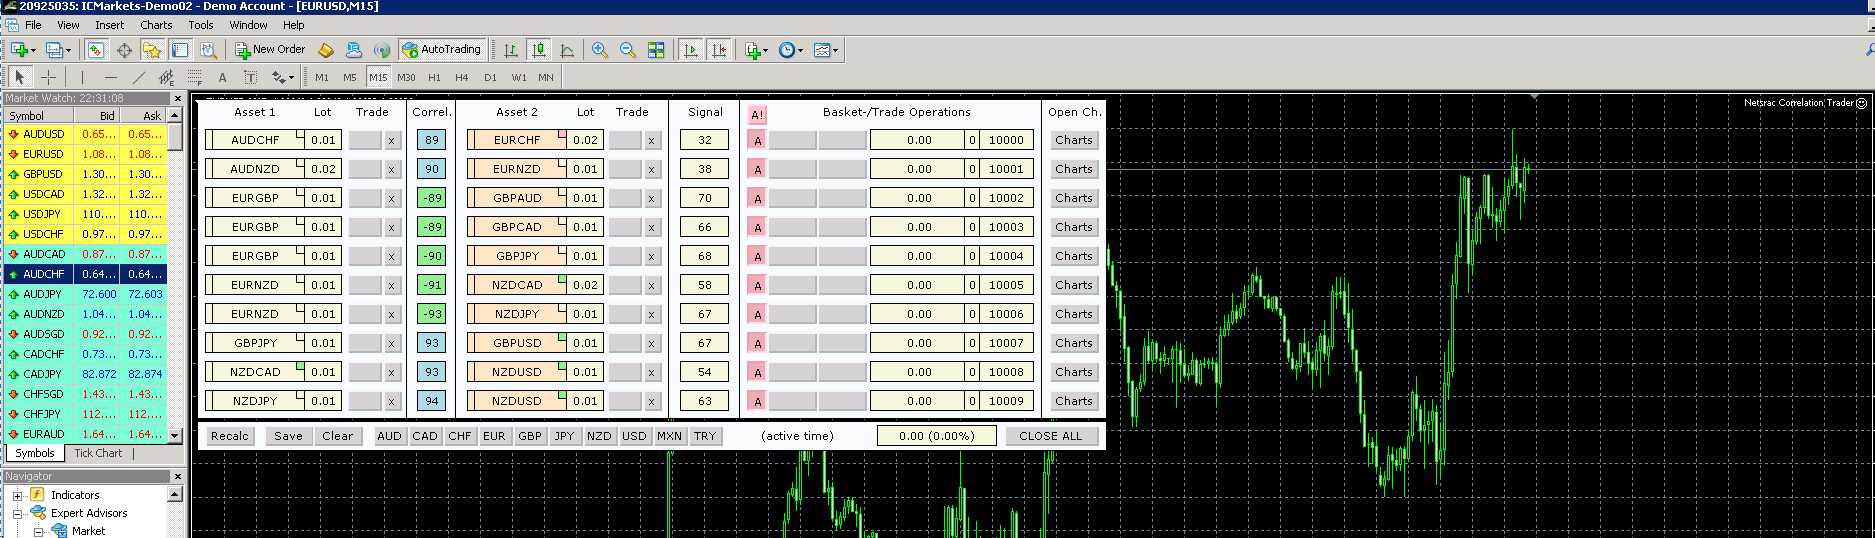This screenshot has height=538, width=1875.
Task: Toggle the JPY currency filter
Action: coord(564,436)
